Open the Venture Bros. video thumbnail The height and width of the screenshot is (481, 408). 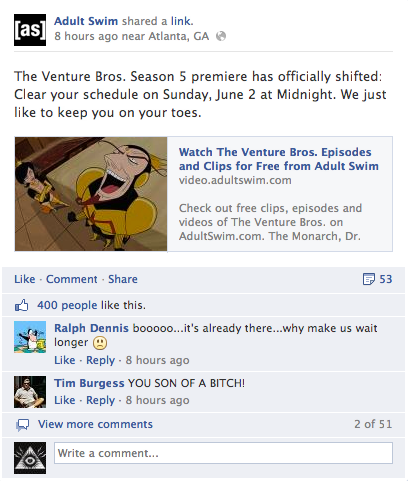[91, 194]
